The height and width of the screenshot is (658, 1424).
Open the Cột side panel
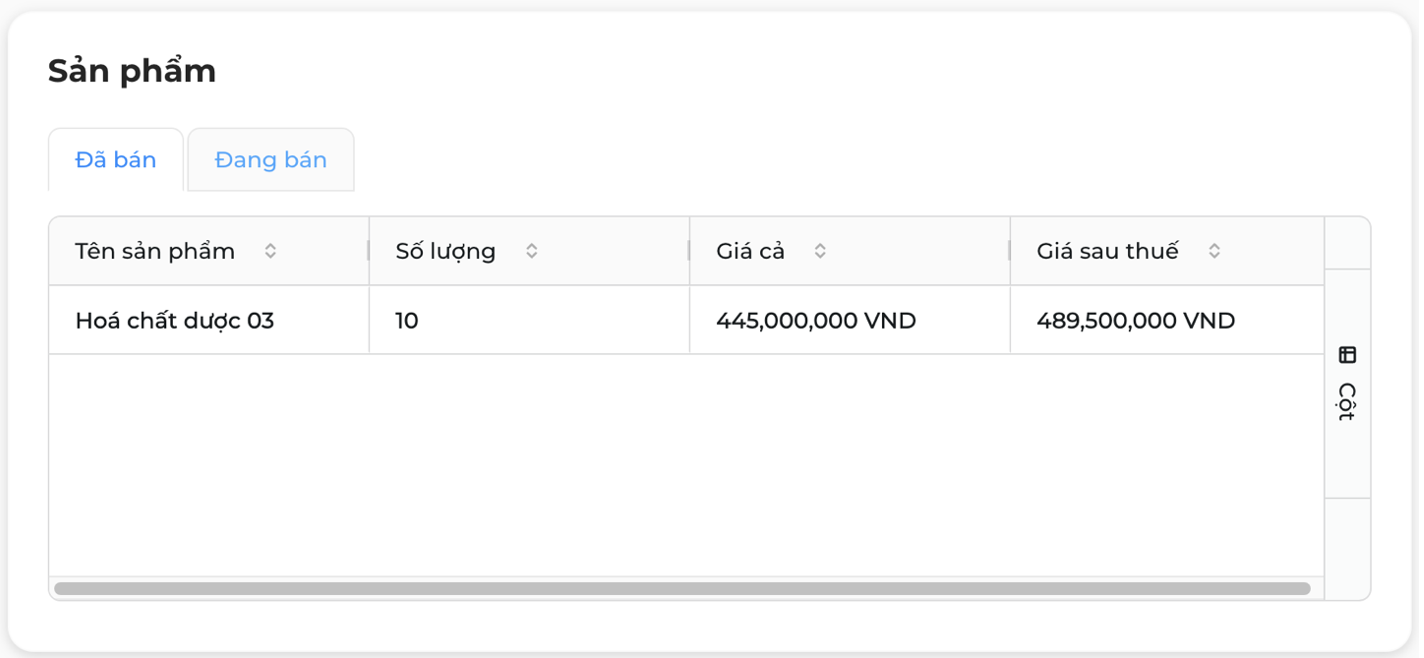[x=1347, y=384]
